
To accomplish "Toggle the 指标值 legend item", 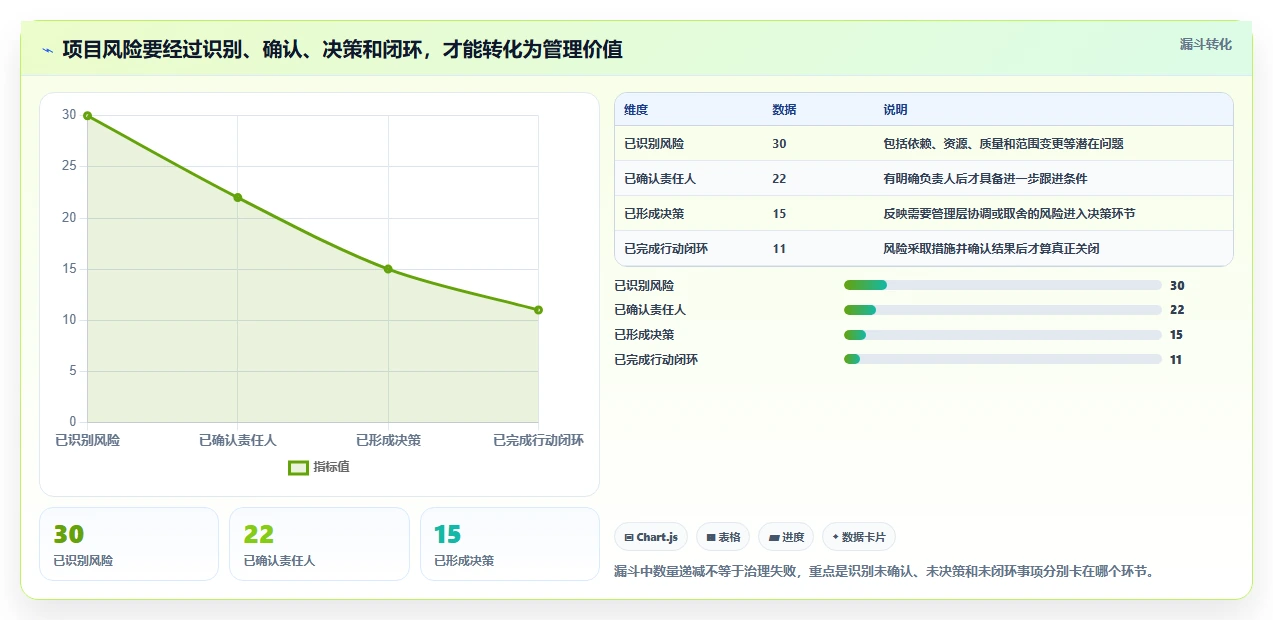I will click(x=319, y=467).
